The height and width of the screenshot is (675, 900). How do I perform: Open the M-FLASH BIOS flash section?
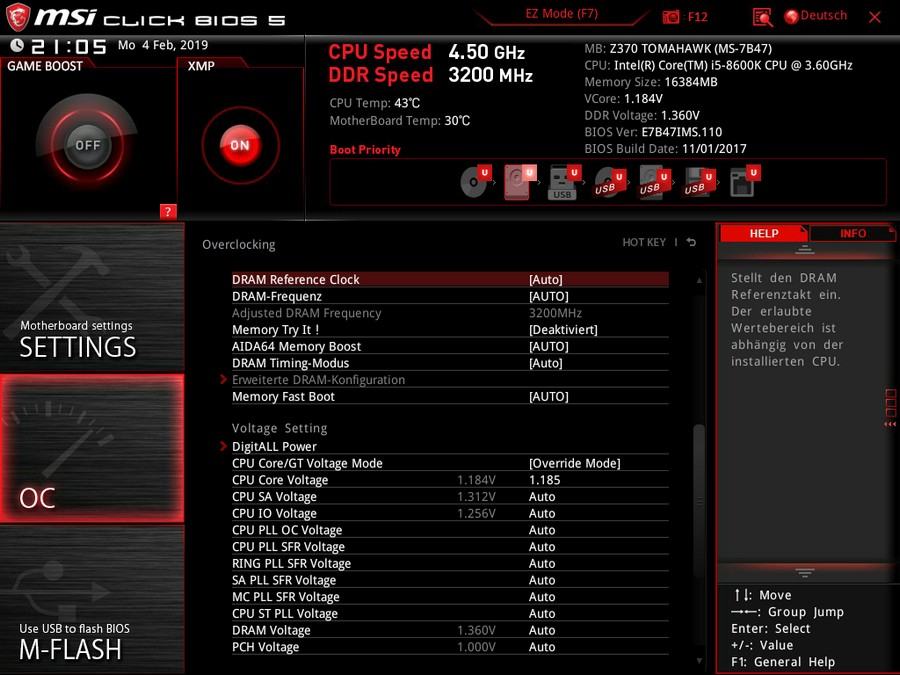tap(92, 599)
